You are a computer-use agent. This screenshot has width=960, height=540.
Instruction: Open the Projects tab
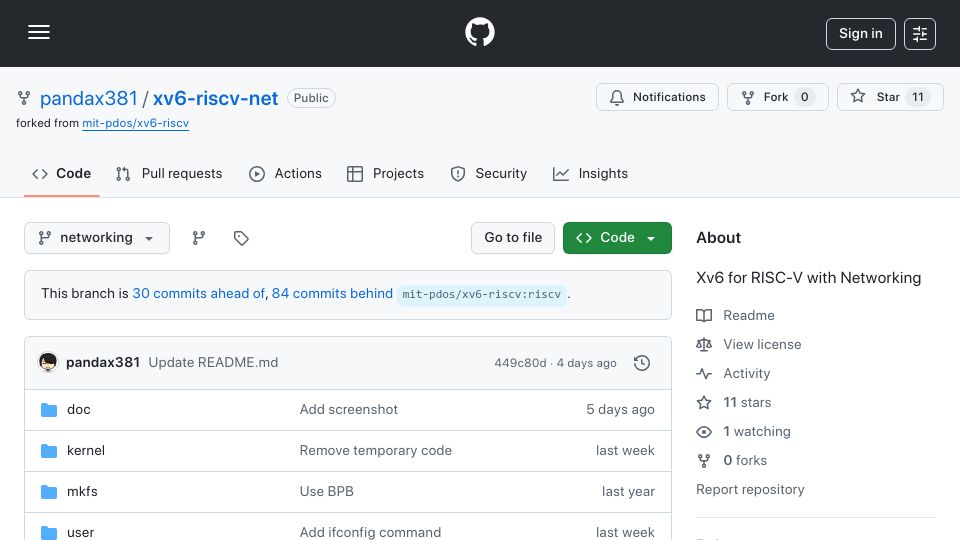click(385, 174)
